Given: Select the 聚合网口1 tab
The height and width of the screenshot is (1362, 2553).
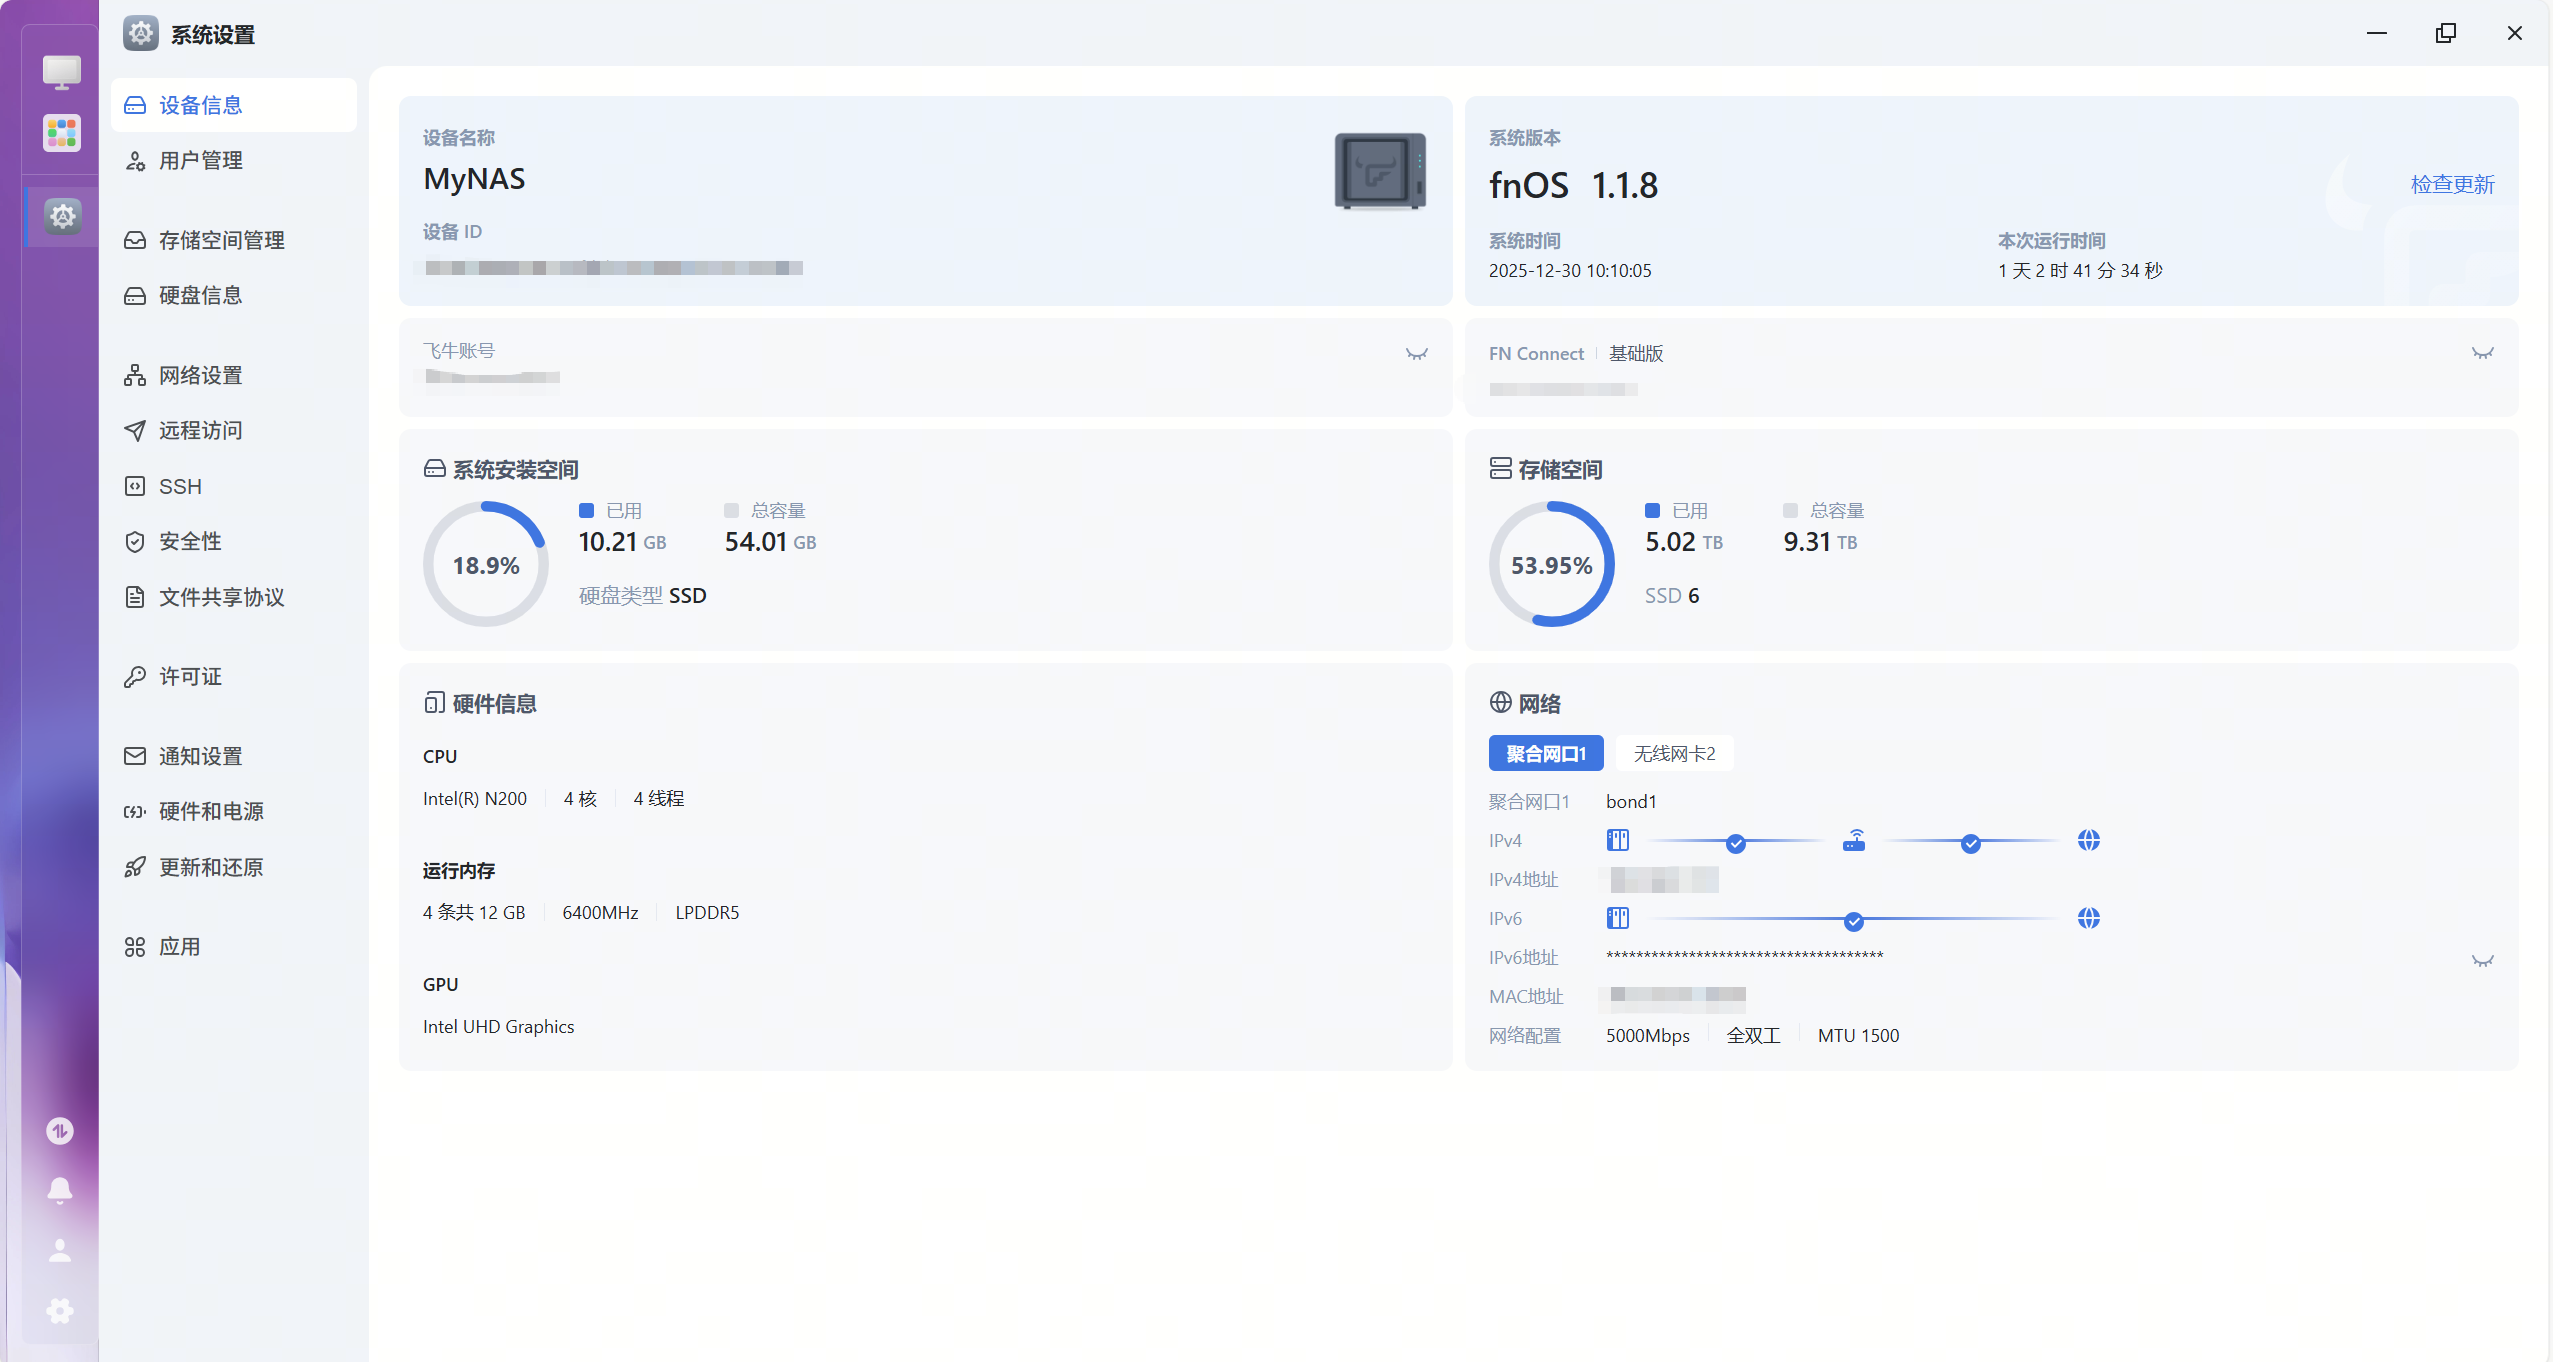Looking at the screenshot, I should (1545, 753).
